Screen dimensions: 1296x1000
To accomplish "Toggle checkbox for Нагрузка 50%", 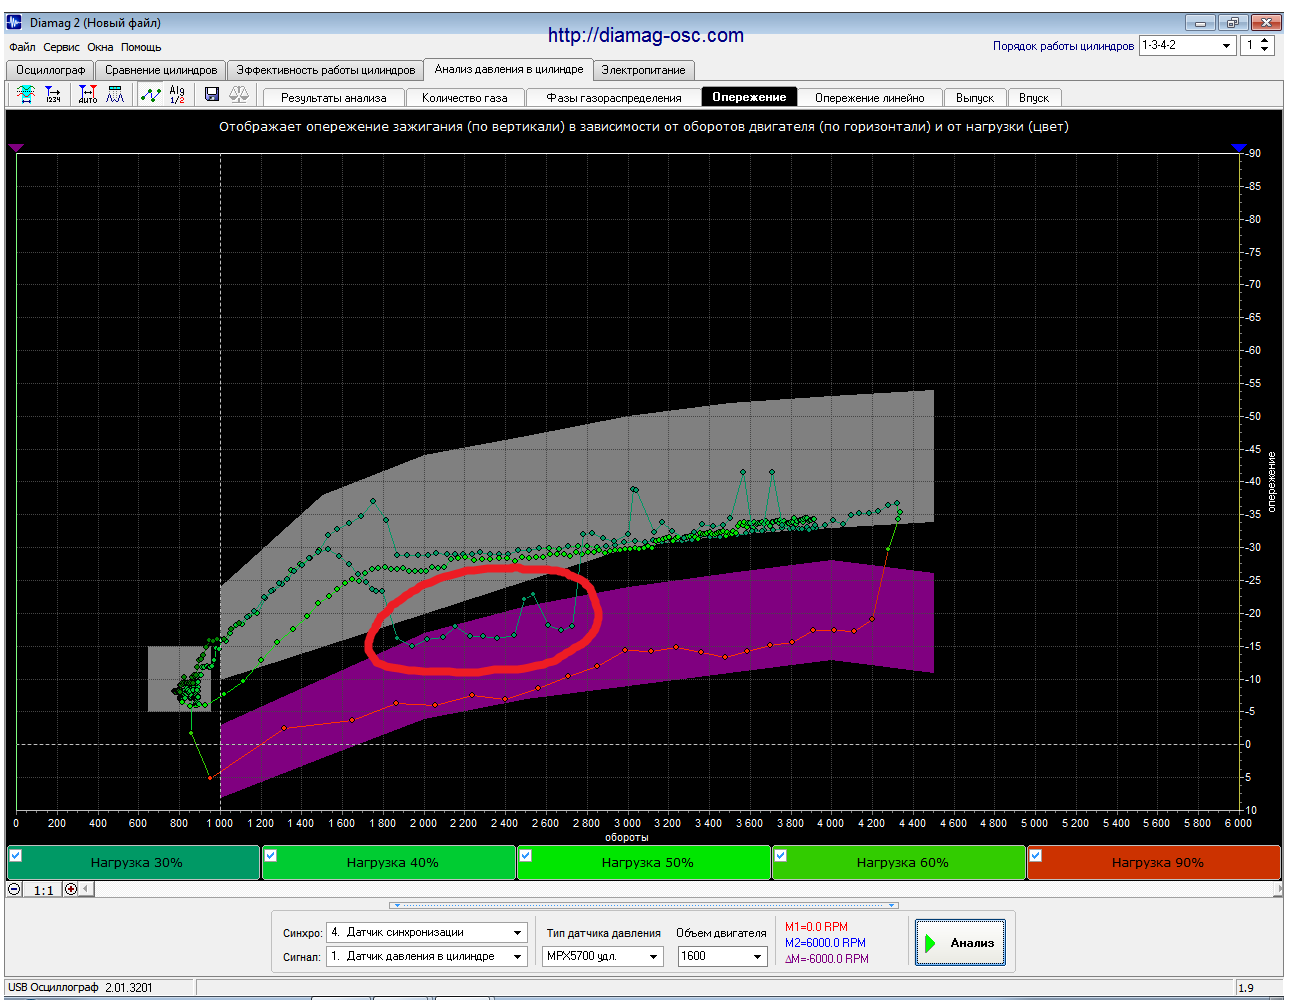I will click(526, 855).
